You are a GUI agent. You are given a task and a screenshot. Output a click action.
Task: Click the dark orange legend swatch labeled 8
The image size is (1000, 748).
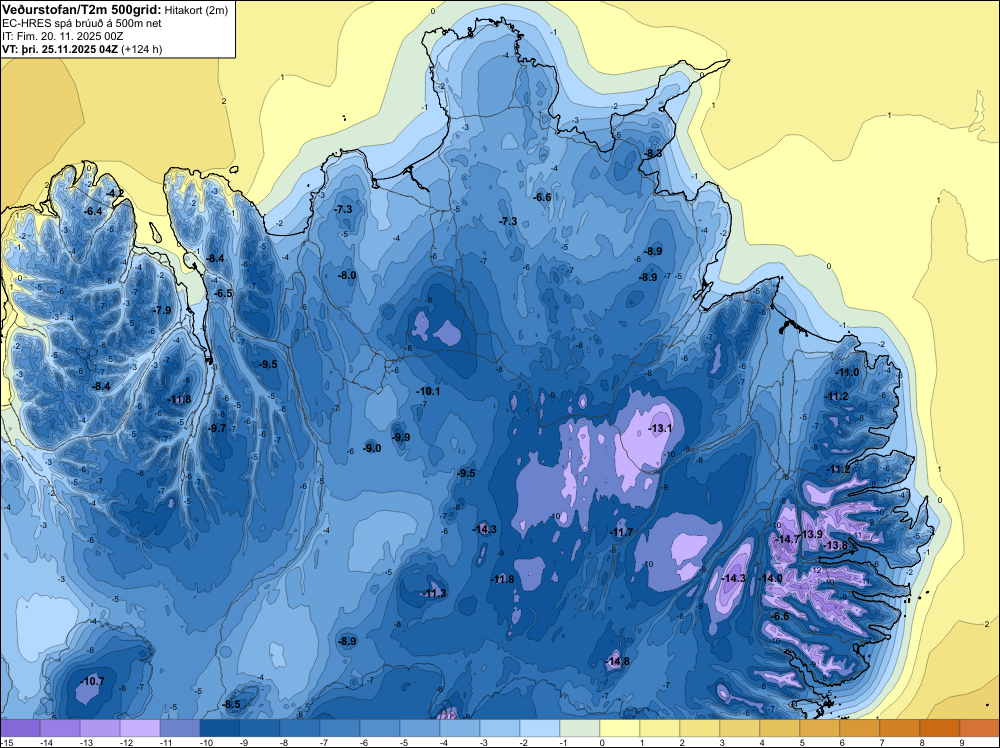point(939,728)
